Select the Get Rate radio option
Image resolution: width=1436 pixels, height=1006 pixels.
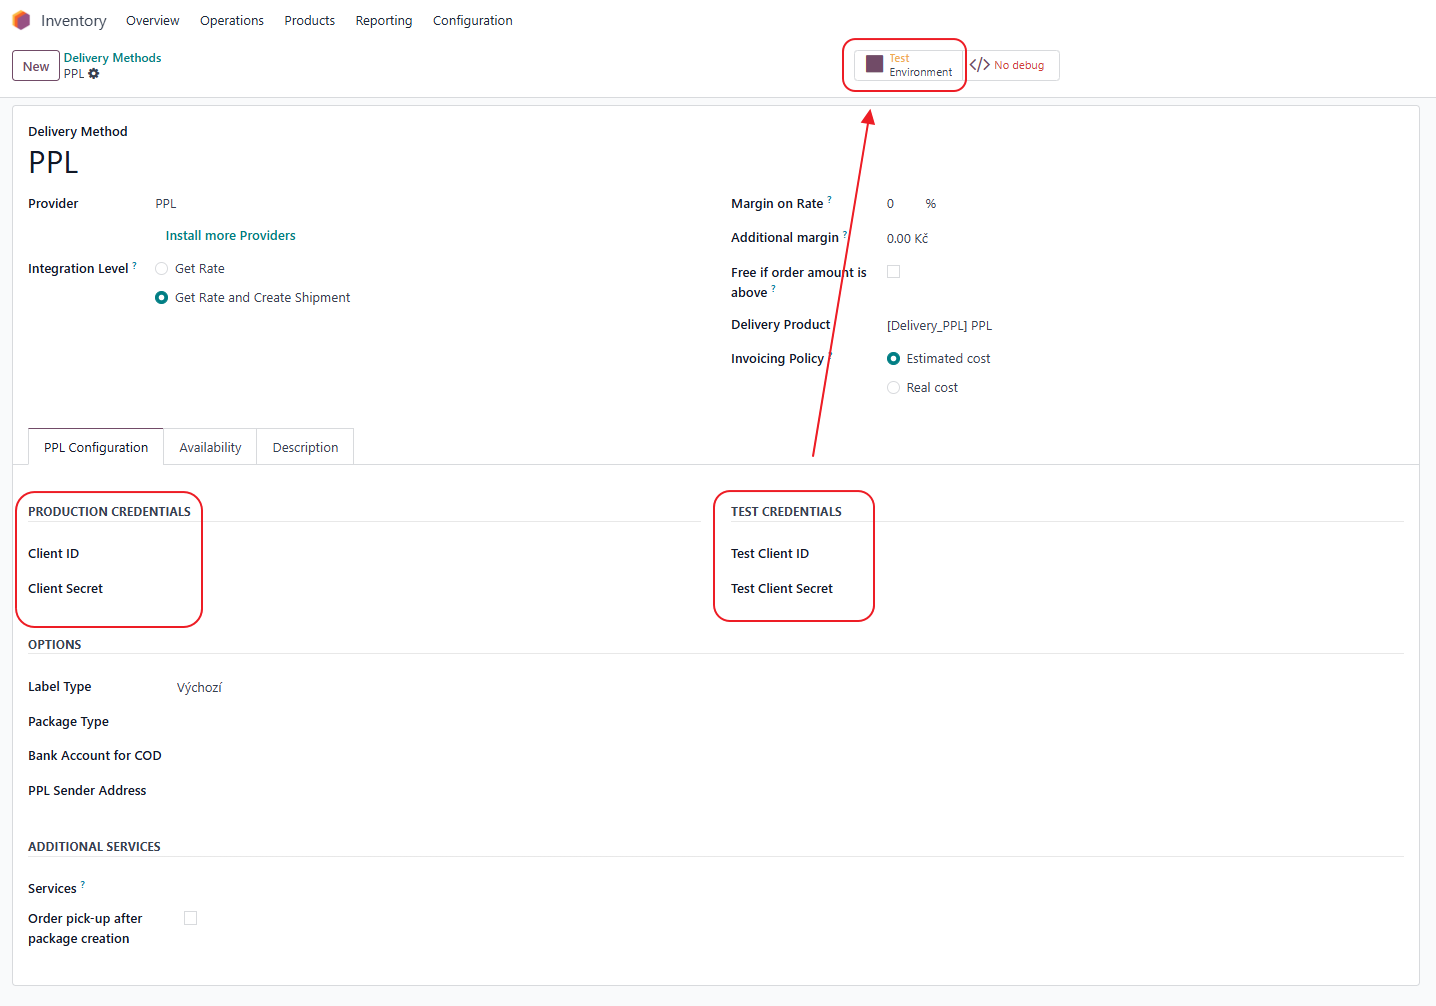(161, 269)
